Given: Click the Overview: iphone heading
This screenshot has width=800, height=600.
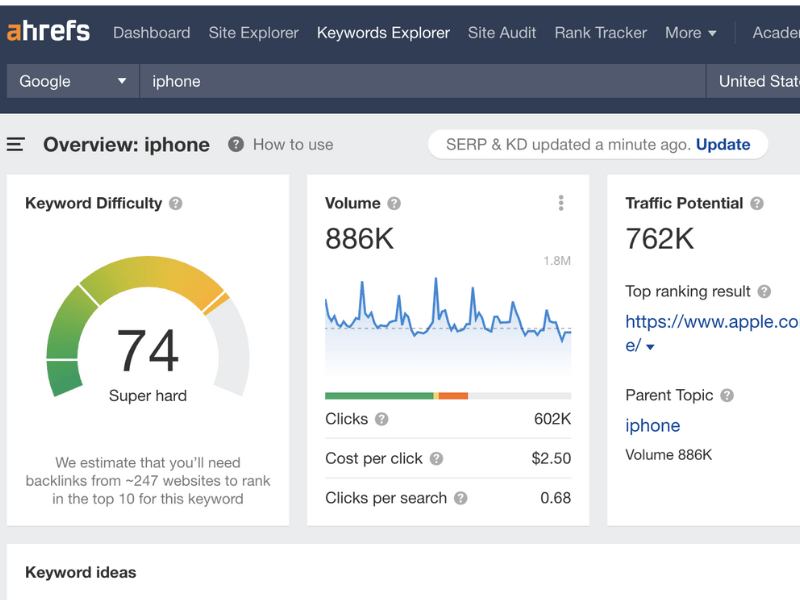Looking at the screenshot, I should coord(127,145).
